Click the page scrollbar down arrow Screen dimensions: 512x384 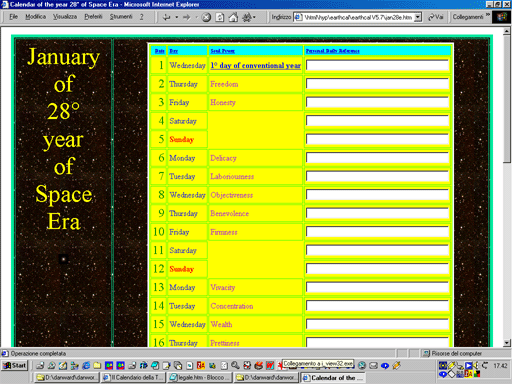click(507, 343)
